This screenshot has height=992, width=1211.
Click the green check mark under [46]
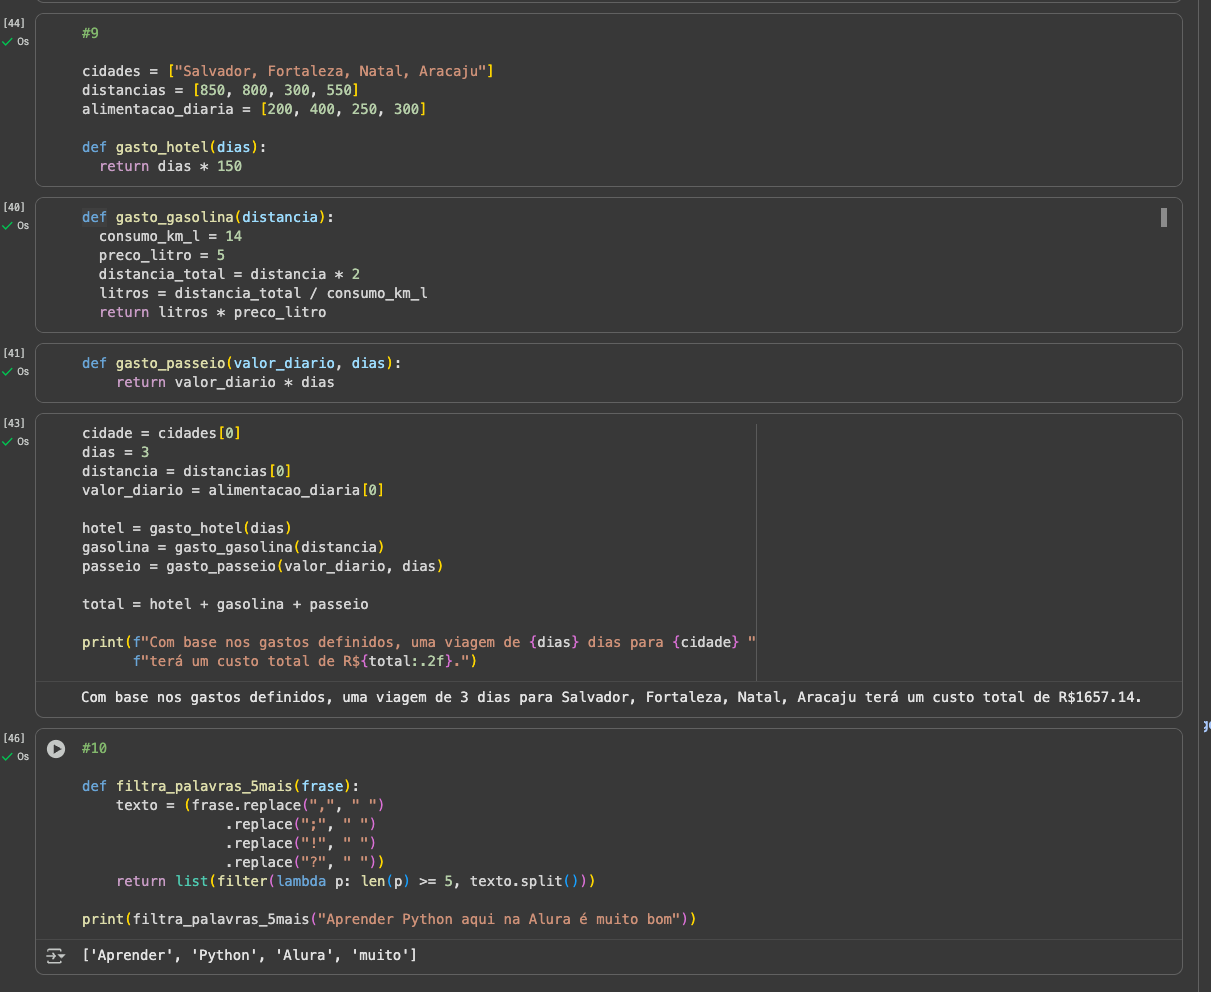coord(7,757)
